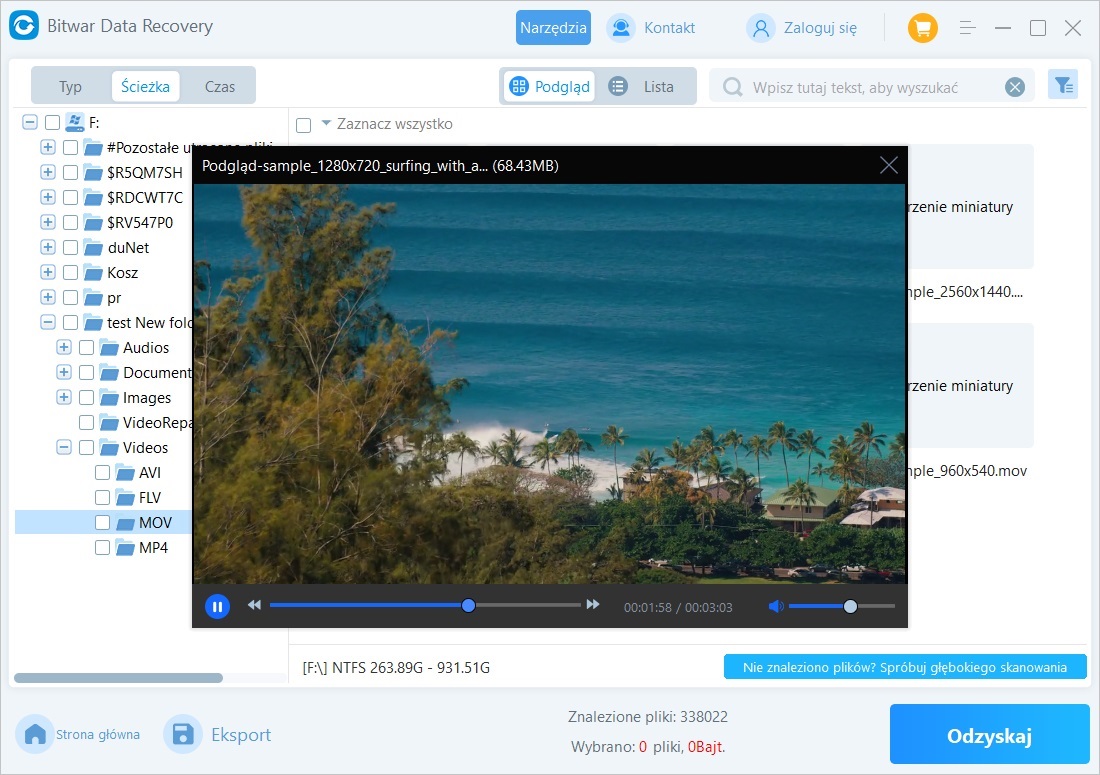This screenshot has width=1100, height=775.
Task: Click the video volume slider handle
Action: pyautogui.click(x=850, y=606)
